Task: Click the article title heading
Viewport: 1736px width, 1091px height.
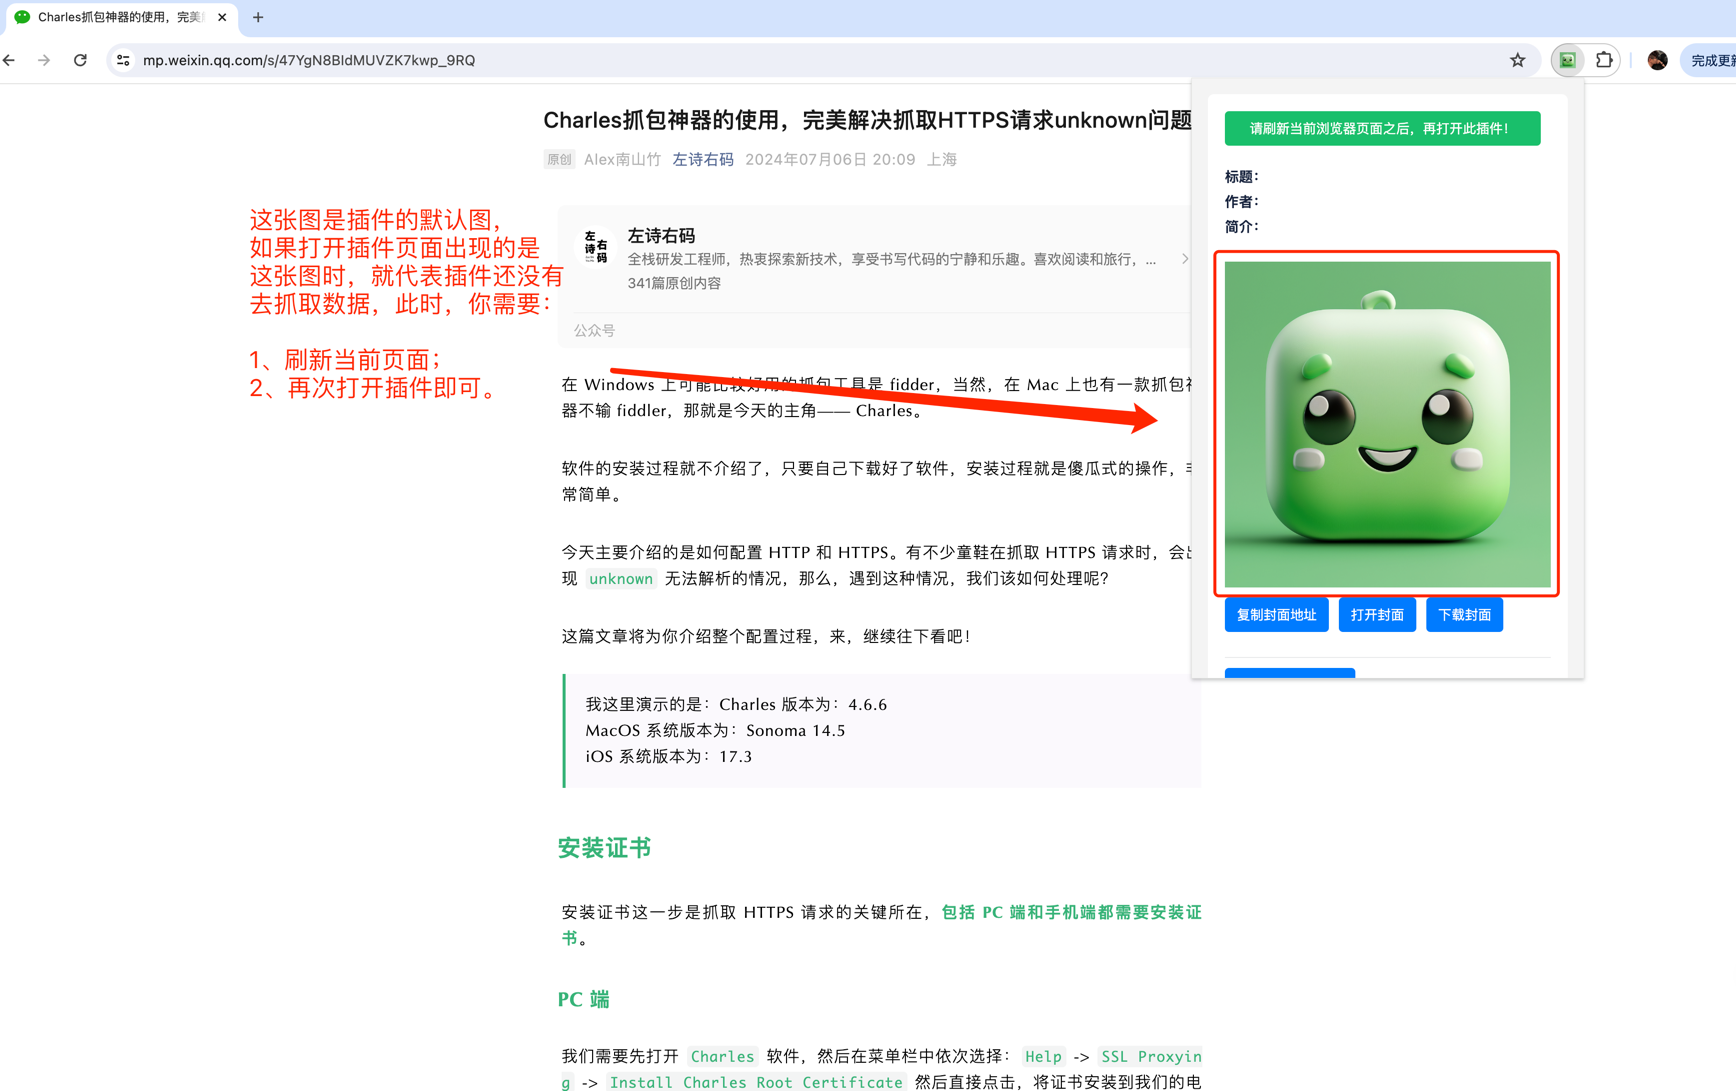Action: pos(867,120)
